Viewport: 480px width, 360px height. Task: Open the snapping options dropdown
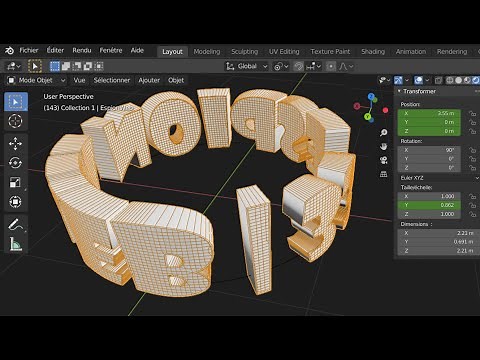coord(313,66)
